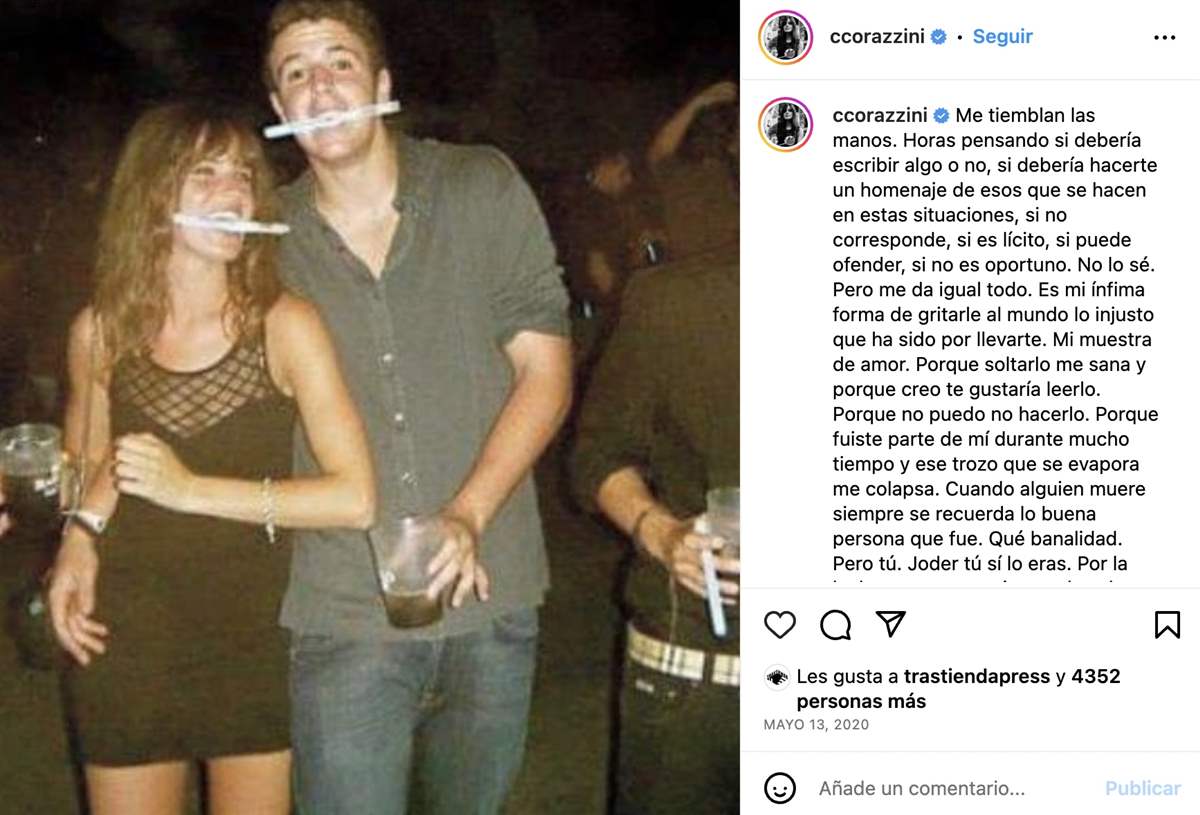Open the ccorazzini username in the caption
Screen dimensions: 1200x815
tap(878, 115)
